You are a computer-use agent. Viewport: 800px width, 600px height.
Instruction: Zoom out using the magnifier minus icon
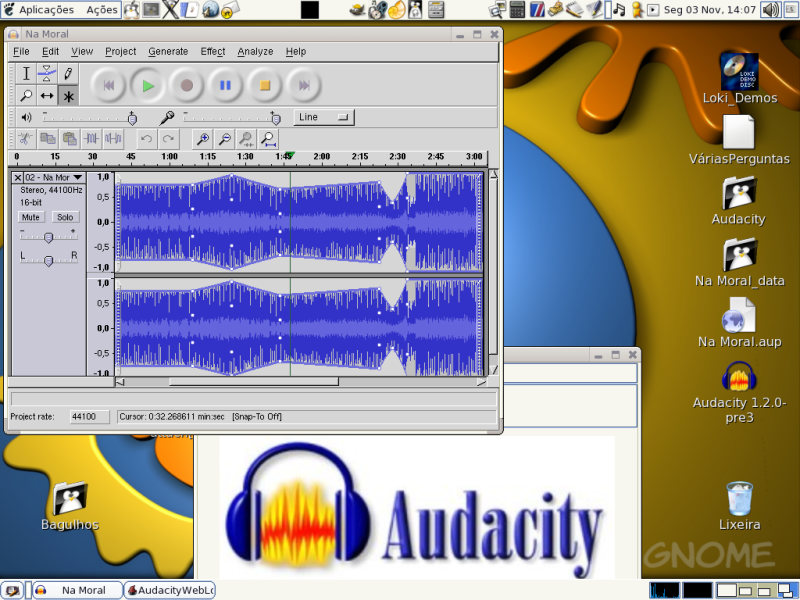click(x=224, y=139)
